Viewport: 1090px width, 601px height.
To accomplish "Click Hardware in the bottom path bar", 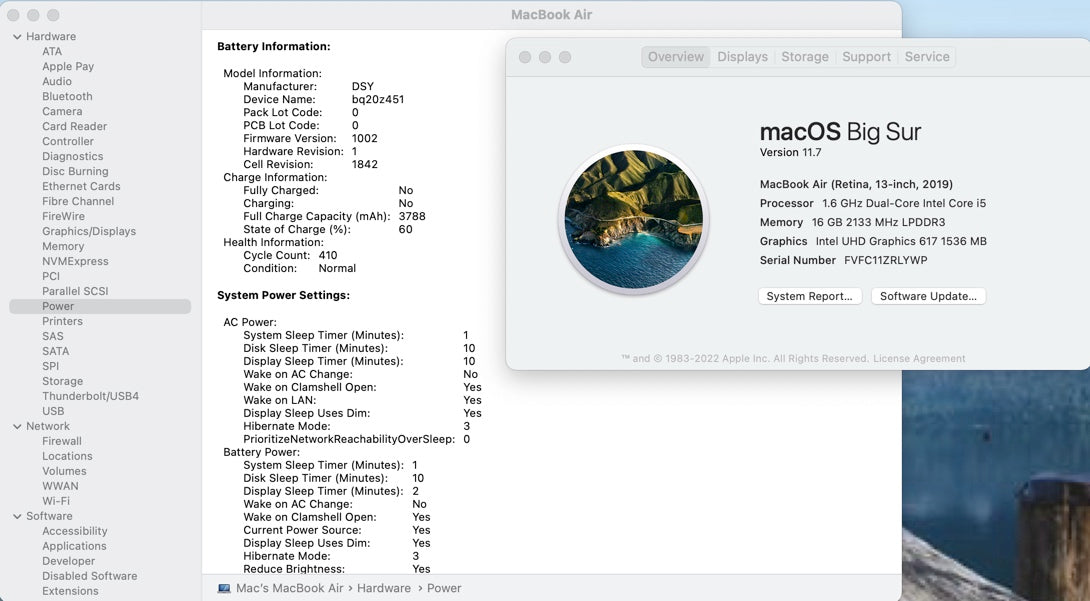I will pos(384,588).
